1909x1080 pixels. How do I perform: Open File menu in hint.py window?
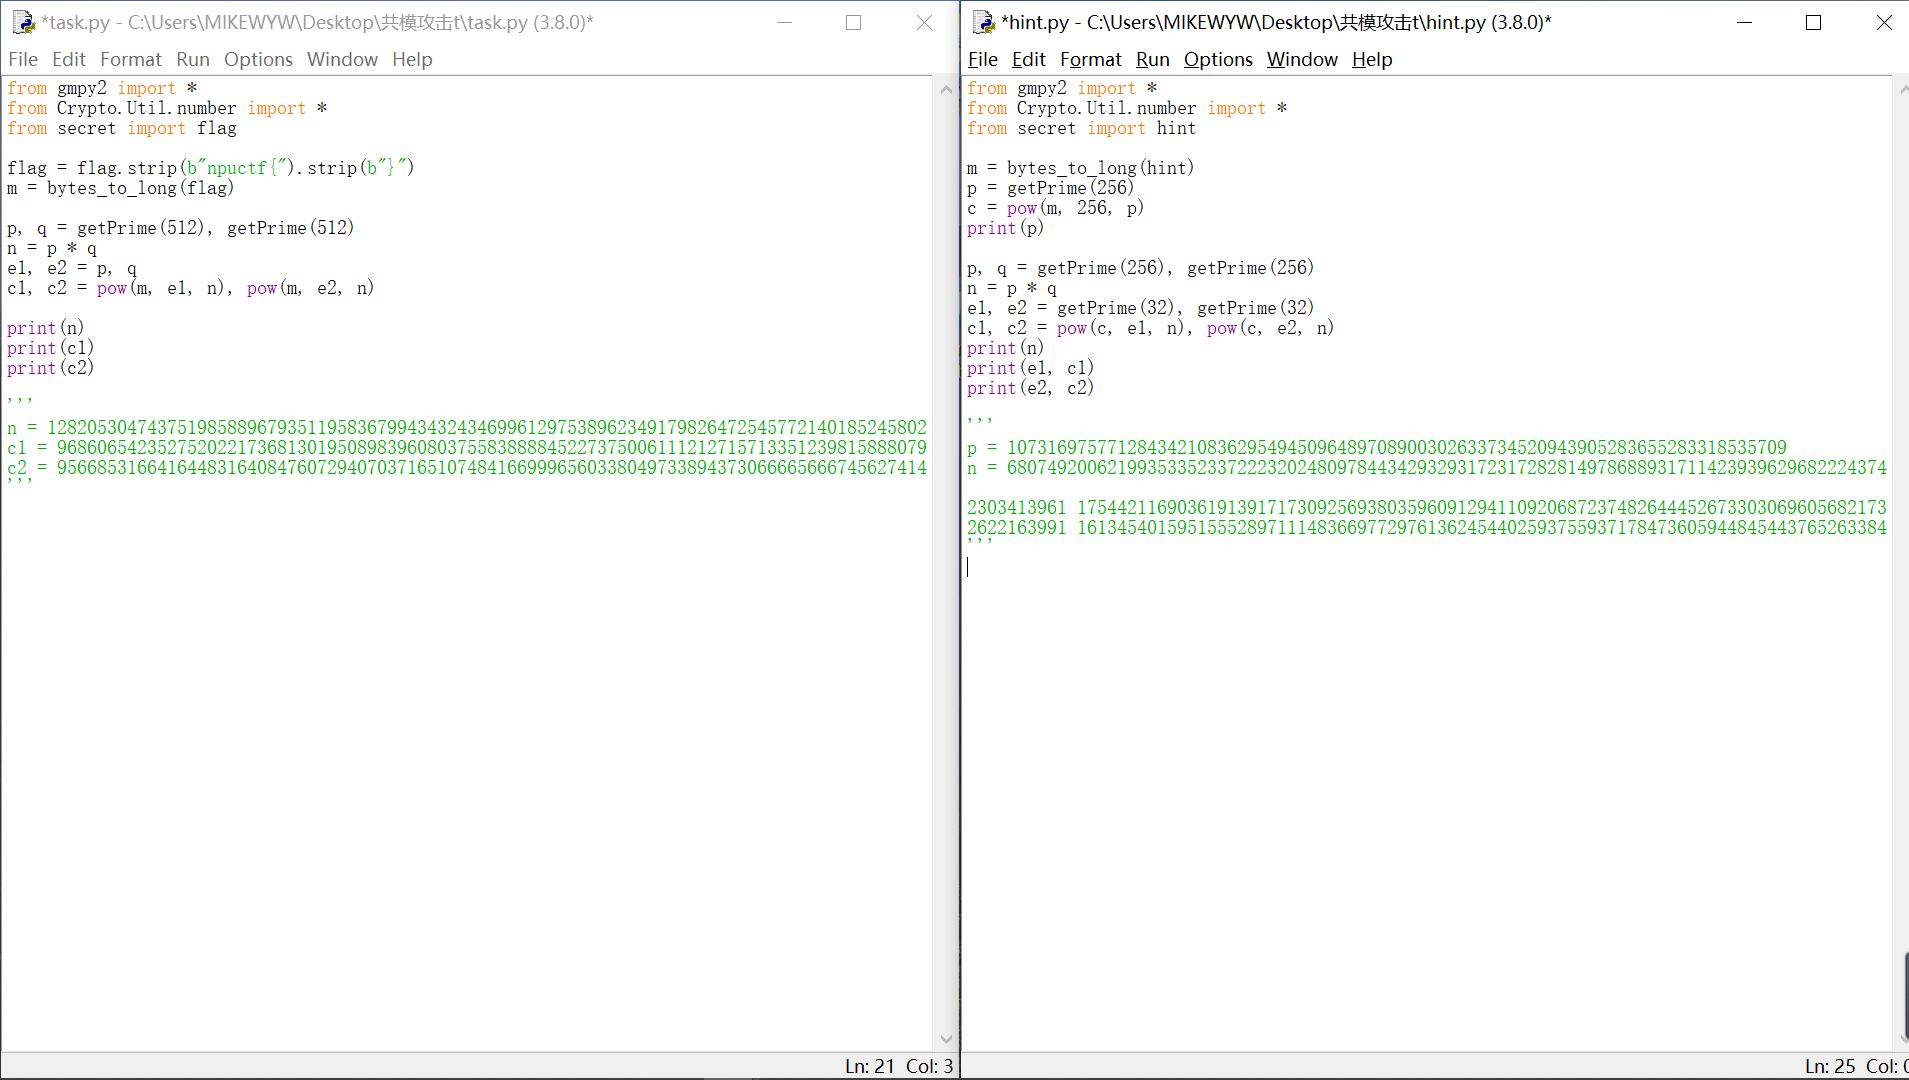click(983, 59)
